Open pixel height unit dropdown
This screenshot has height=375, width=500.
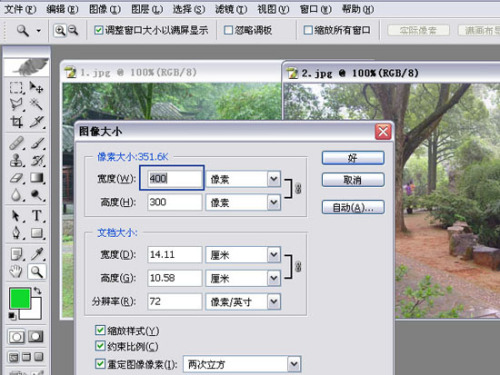point(274,202)
